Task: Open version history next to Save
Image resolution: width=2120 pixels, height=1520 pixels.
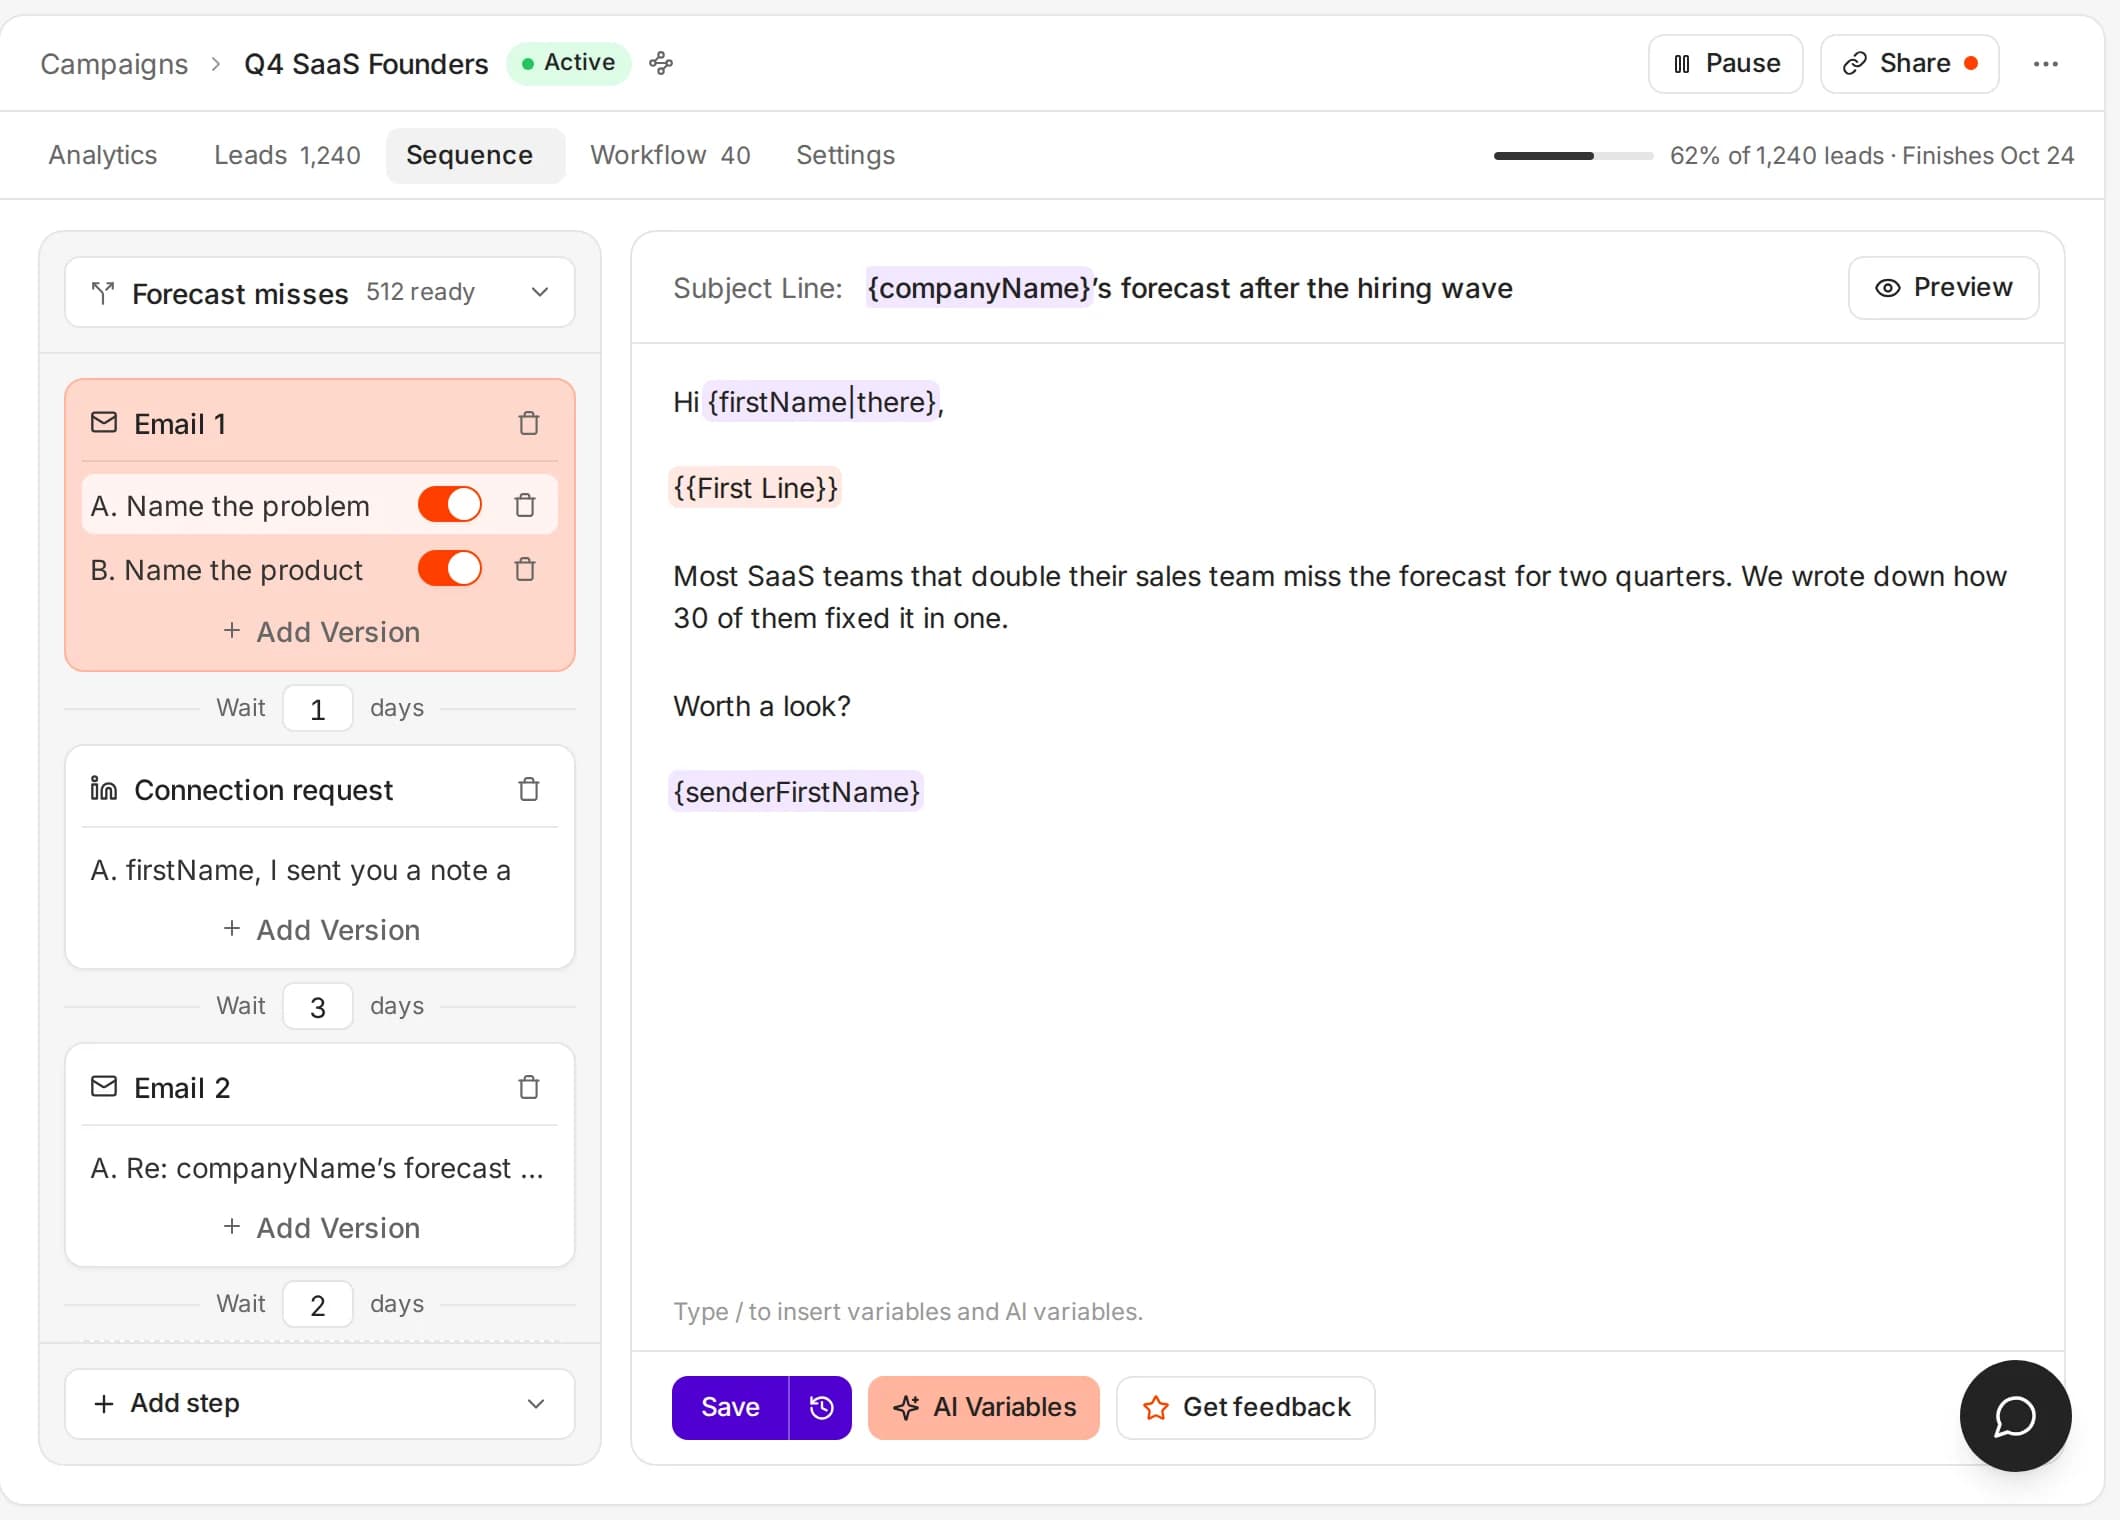Action: pyautogui.click(x=821, y=1407)
